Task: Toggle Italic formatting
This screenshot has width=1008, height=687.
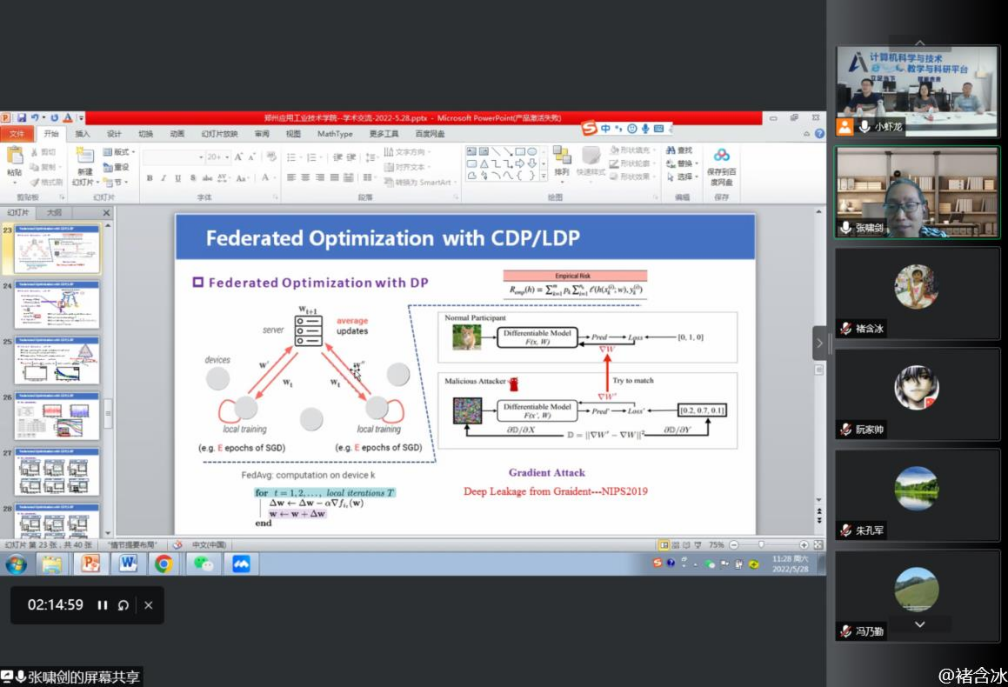Action: 164,178
